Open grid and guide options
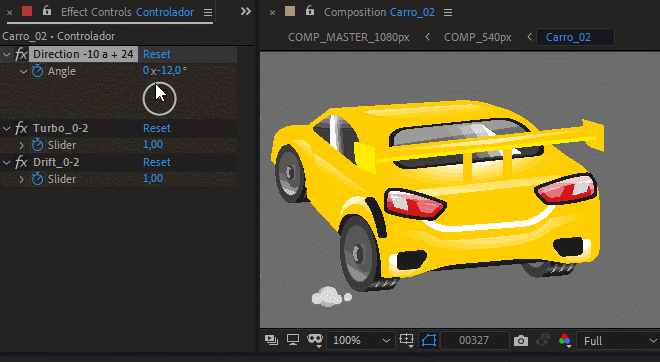Screen dimensions: 660x362 point(407,340)
